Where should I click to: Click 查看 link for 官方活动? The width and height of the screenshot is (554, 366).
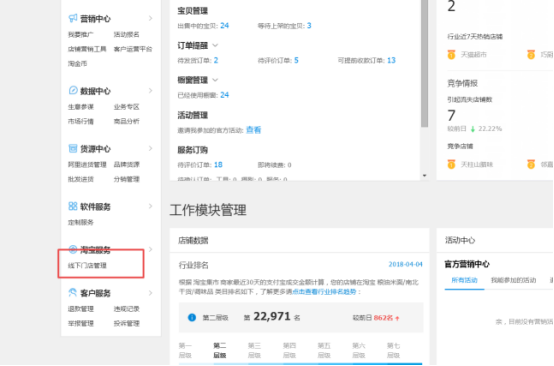253,130
